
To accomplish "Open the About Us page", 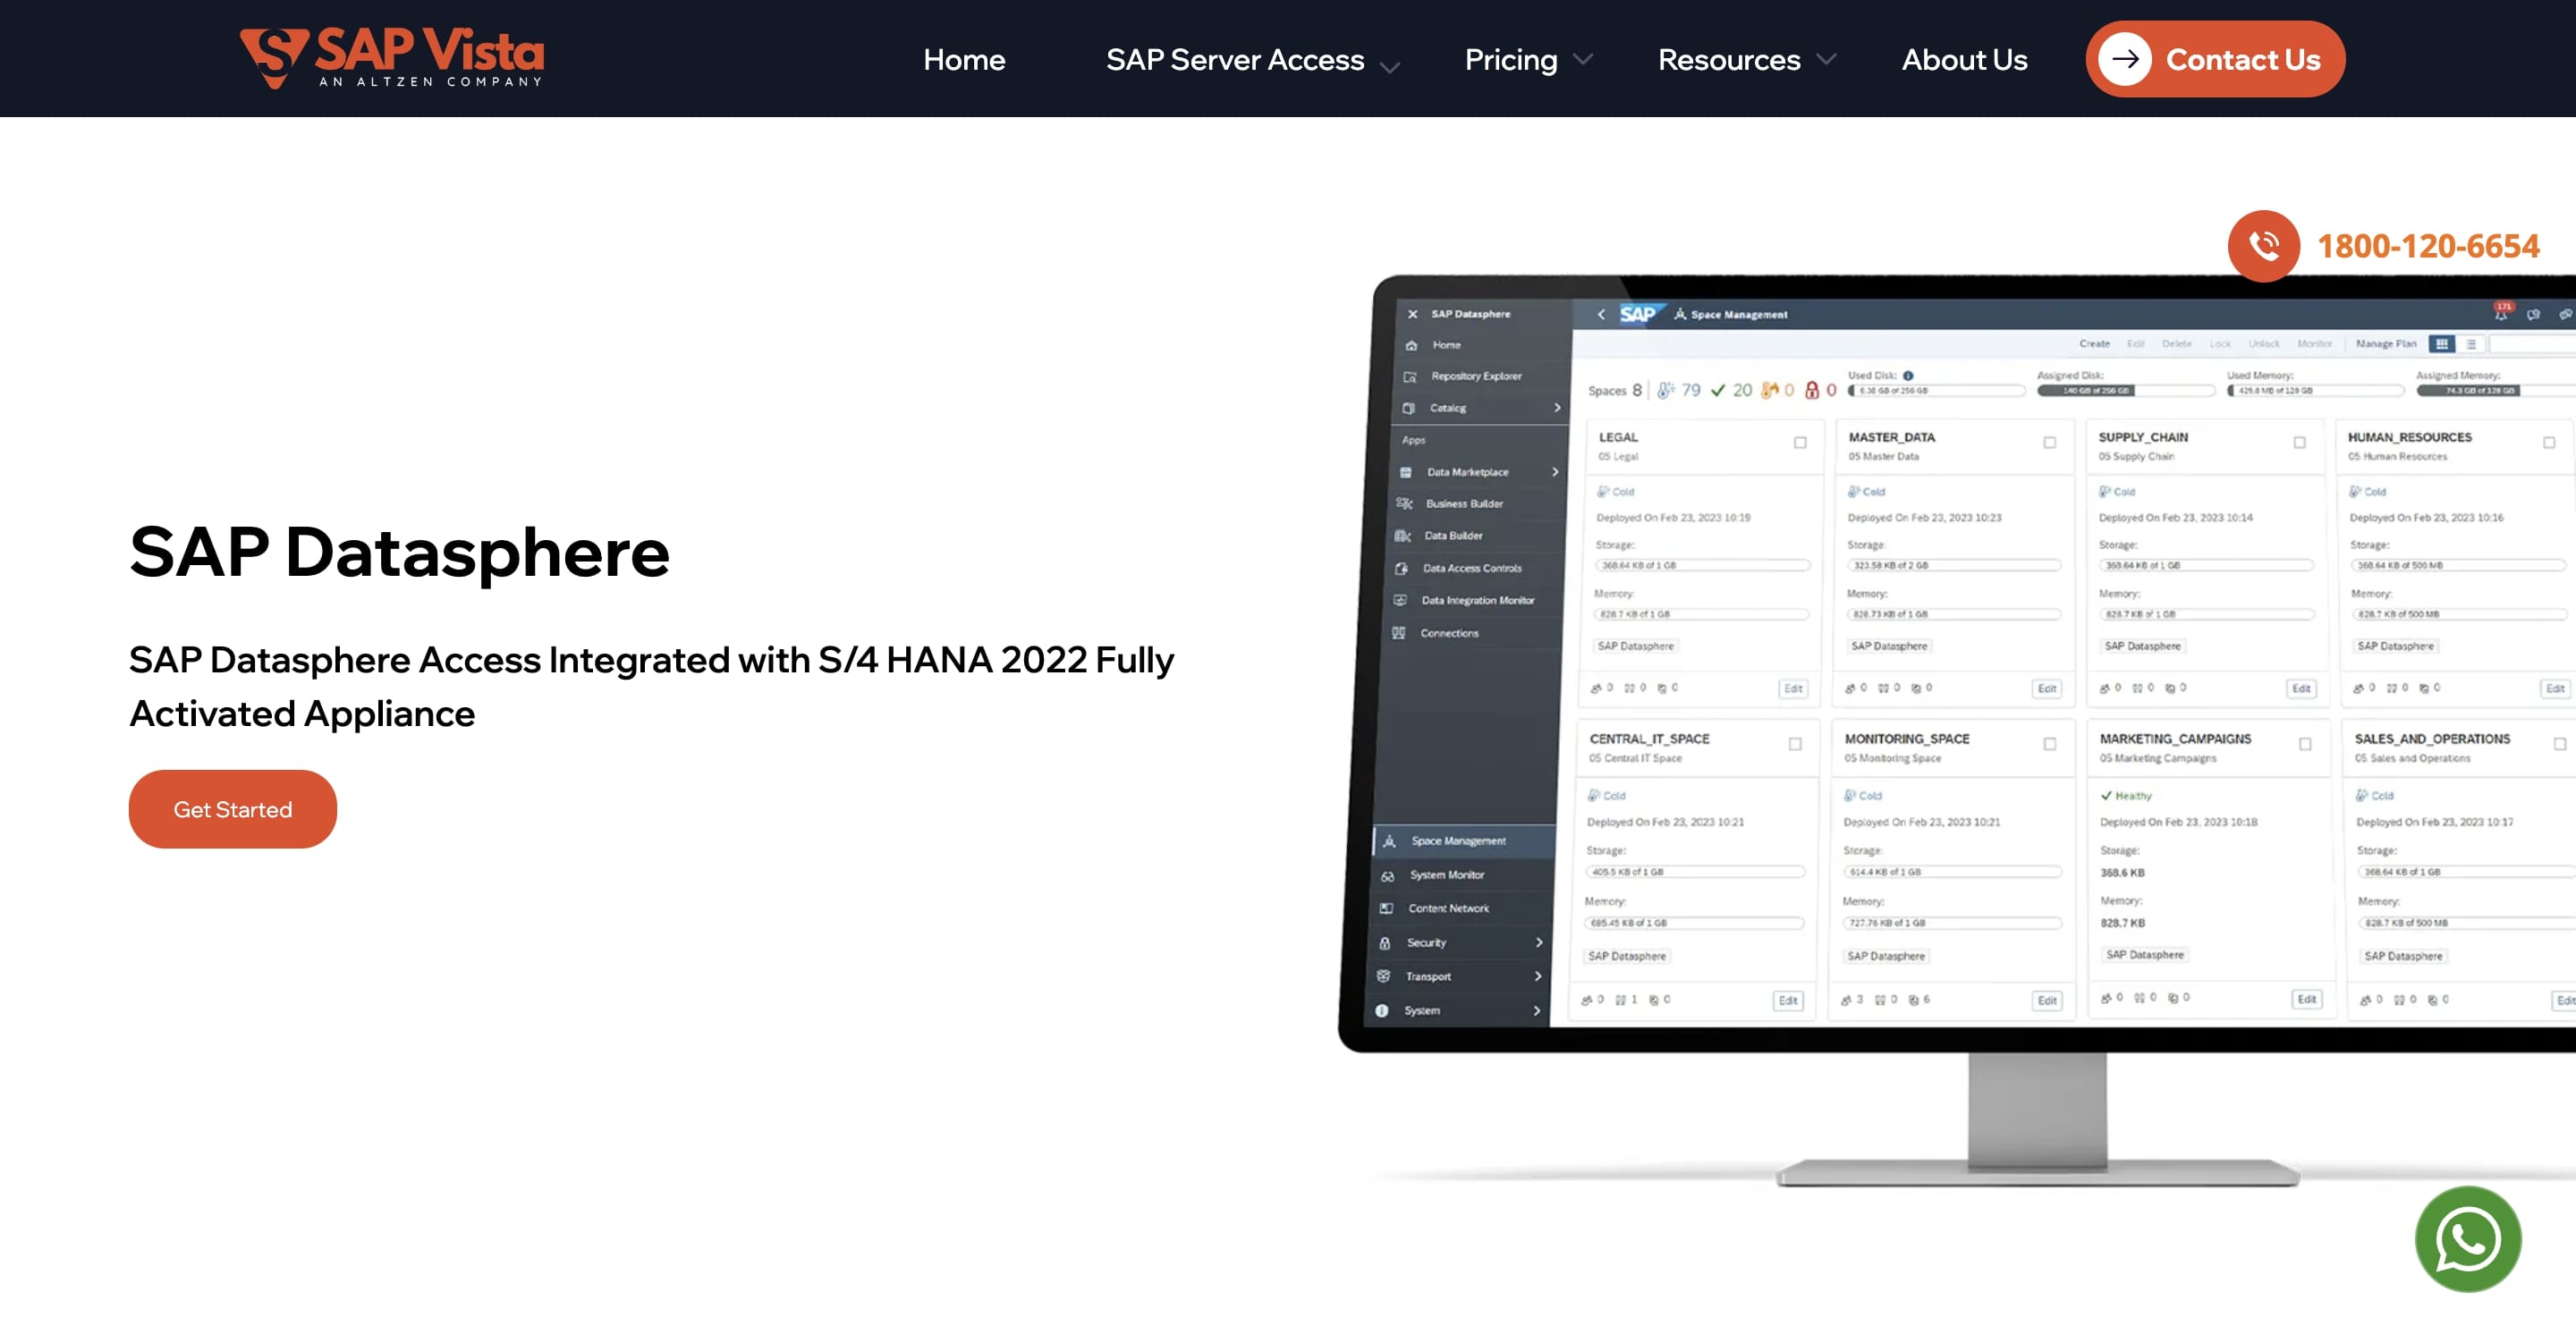I will [x=1963, y=60].
